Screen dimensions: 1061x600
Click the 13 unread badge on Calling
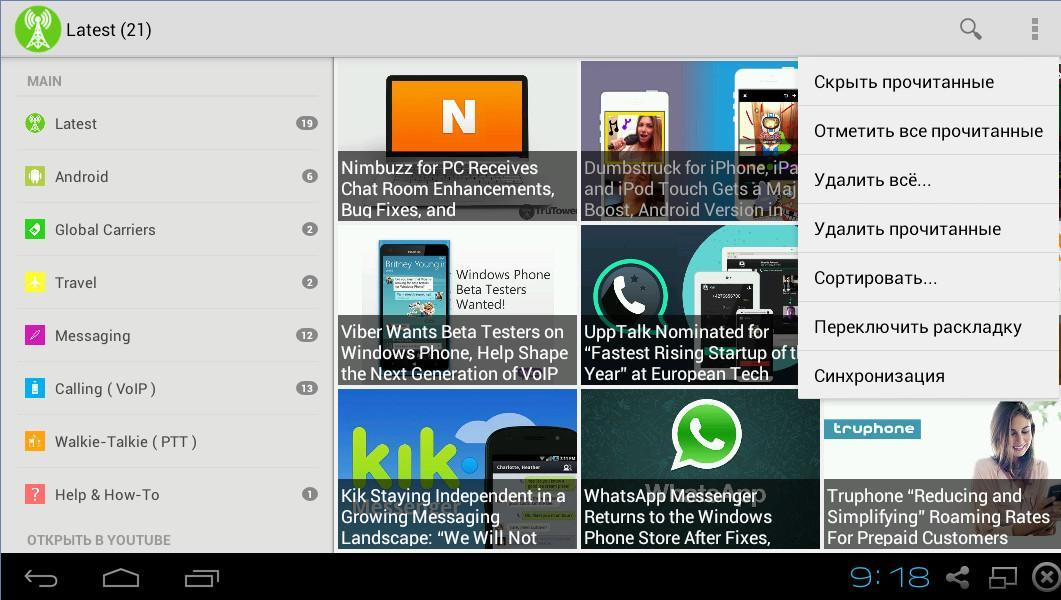[x=307, y=388]
